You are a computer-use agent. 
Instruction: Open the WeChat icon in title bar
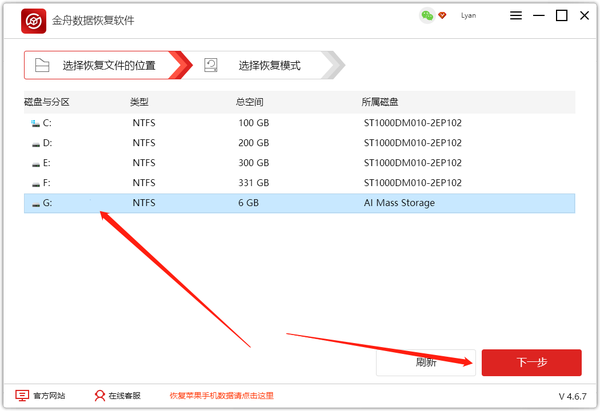tap(427, 16)
